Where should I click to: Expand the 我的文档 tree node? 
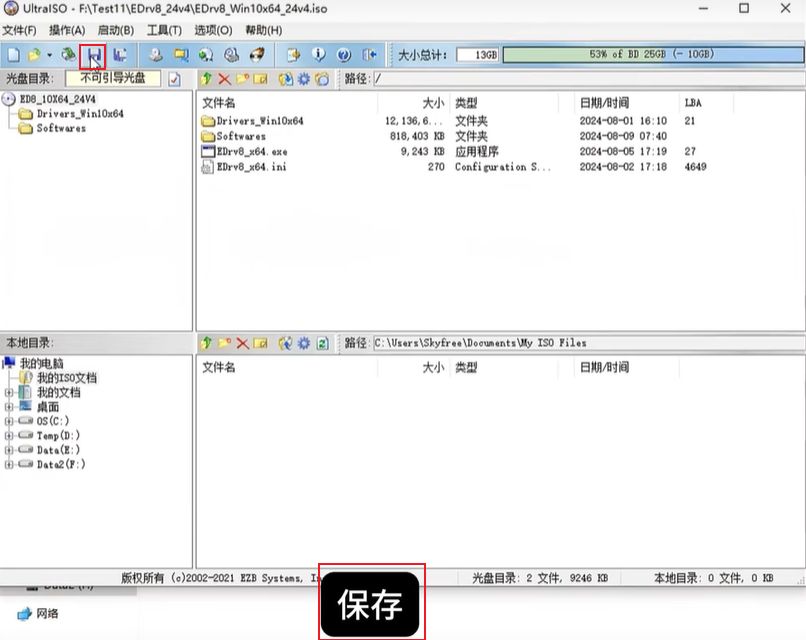[x=9, y=393]
